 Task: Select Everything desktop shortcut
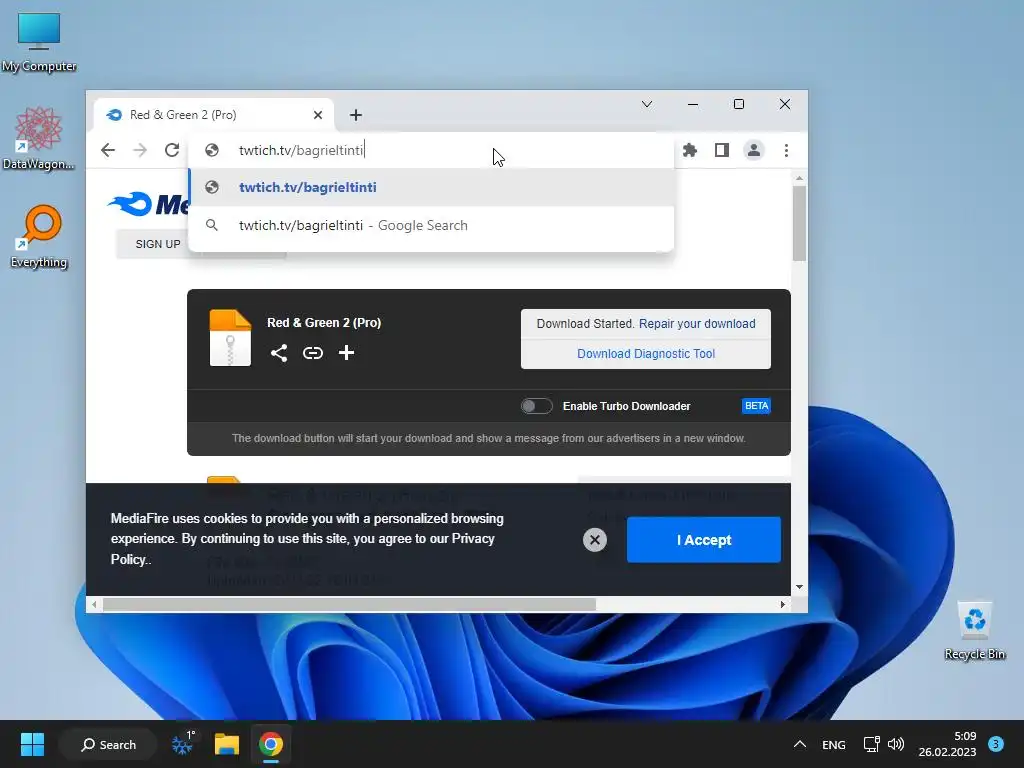tap(39, 236)
